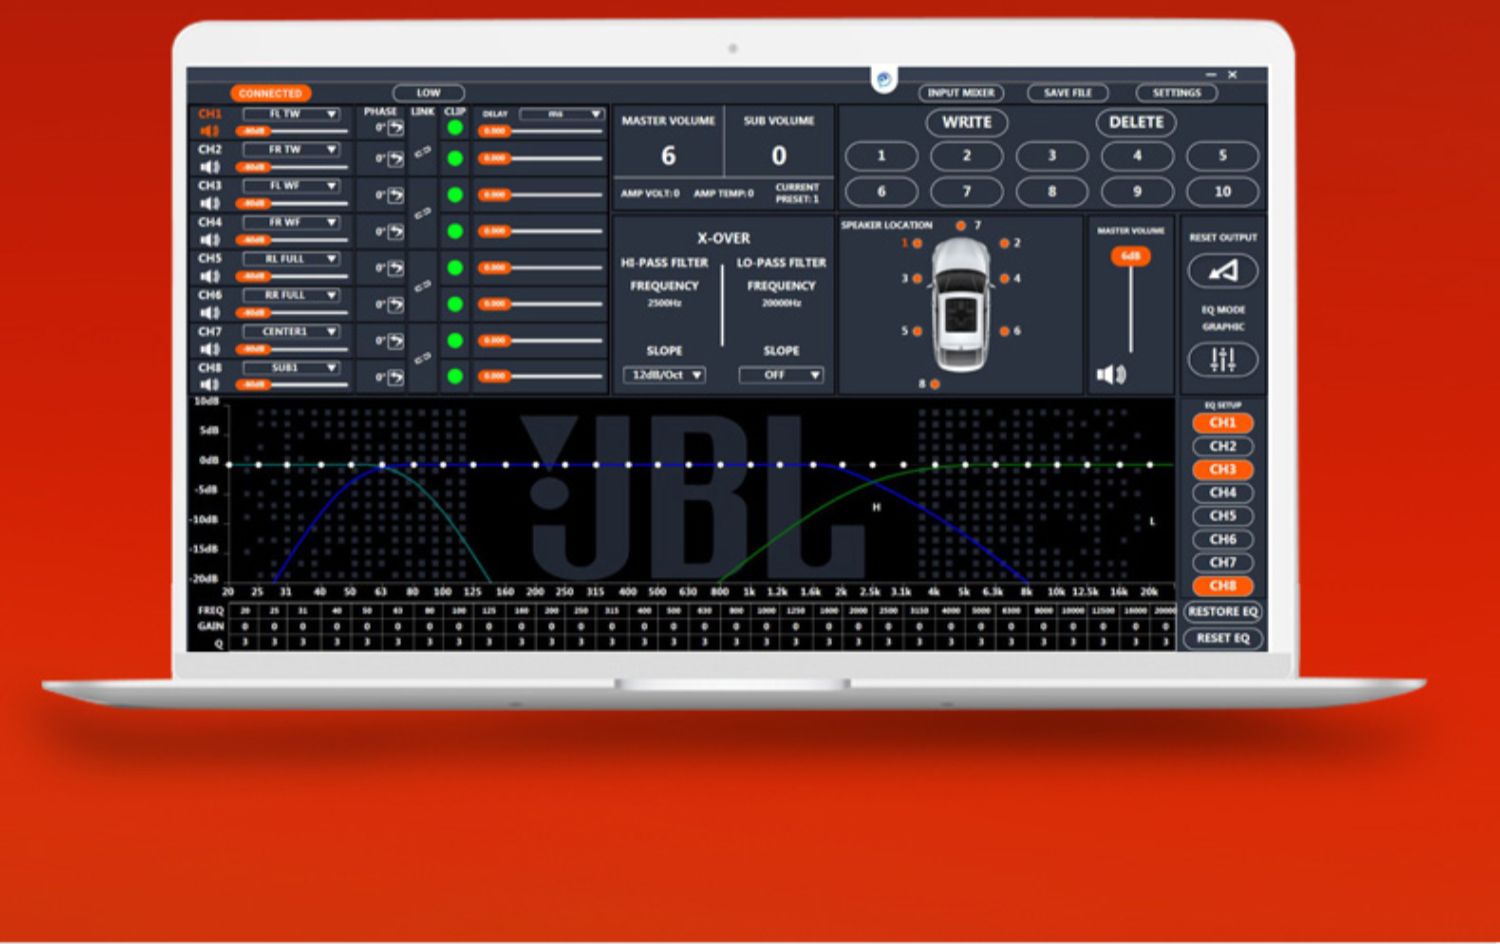Toggle the CH3 and CH4 link chain
1500x944 pixels.
coord(423,213)
